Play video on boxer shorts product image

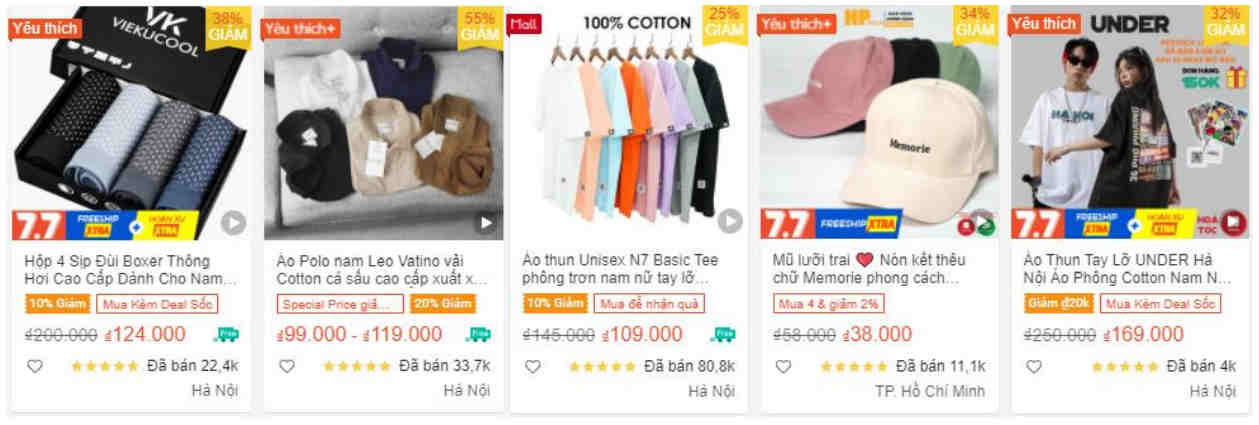tap(233, 222)
